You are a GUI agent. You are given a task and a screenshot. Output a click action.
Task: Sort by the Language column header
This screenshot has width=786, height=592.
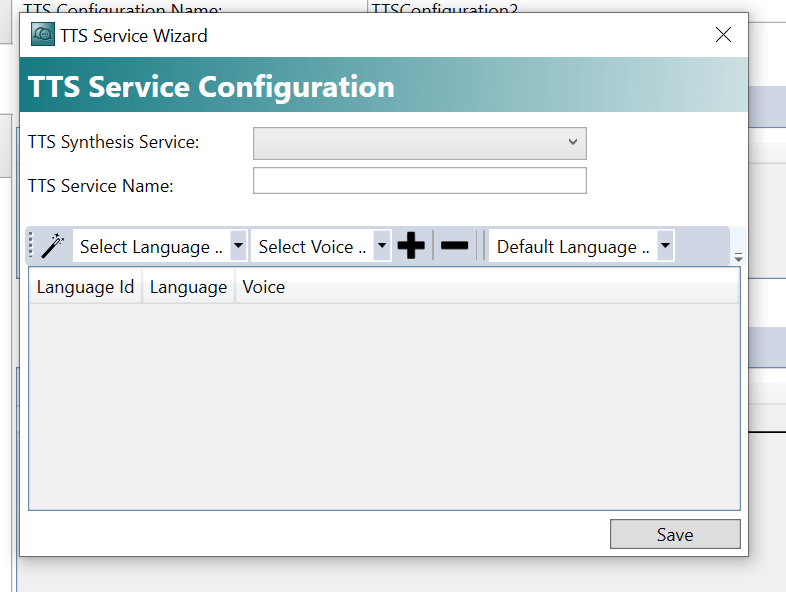coord(188,287)
